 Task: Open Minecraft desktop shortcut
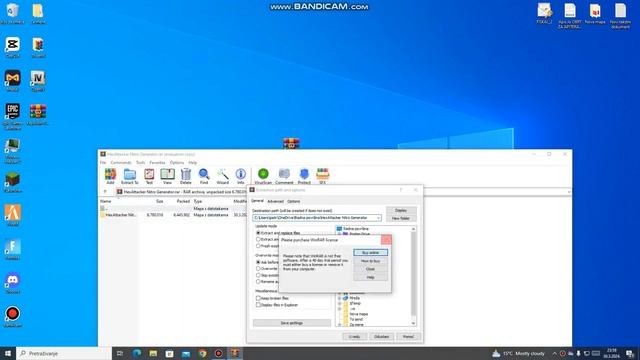click(13, 182)
